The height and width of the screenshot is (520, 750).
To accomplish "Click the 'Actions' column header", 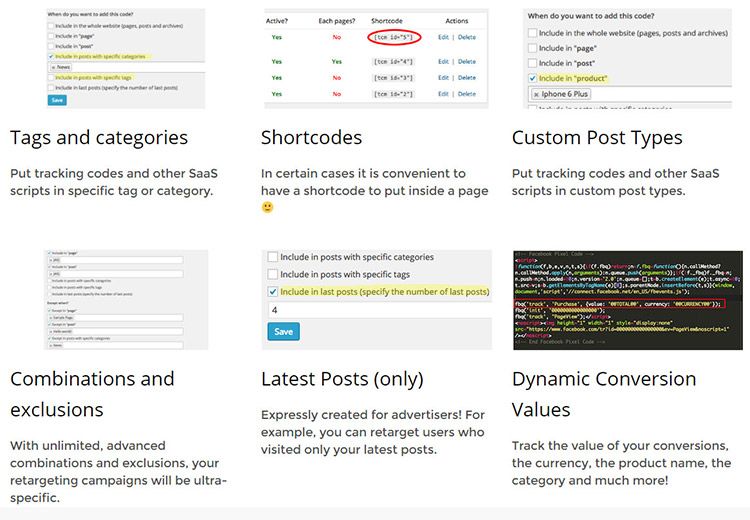I will [x=457, y=21].
